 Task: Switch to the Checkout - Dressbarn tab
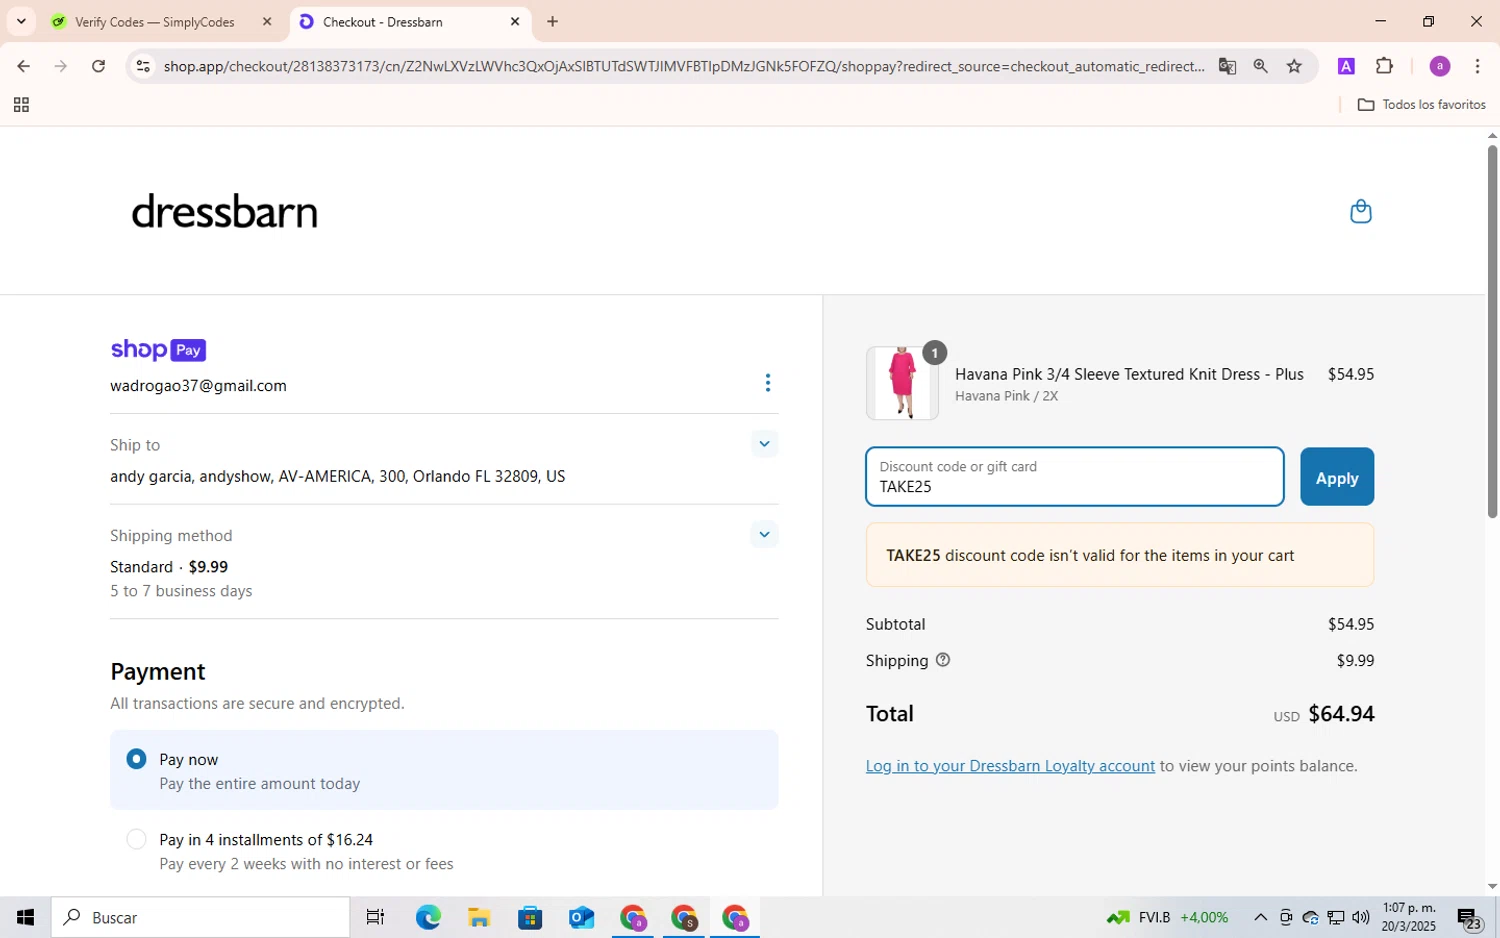pyautogui.click(x=410, y=21)
